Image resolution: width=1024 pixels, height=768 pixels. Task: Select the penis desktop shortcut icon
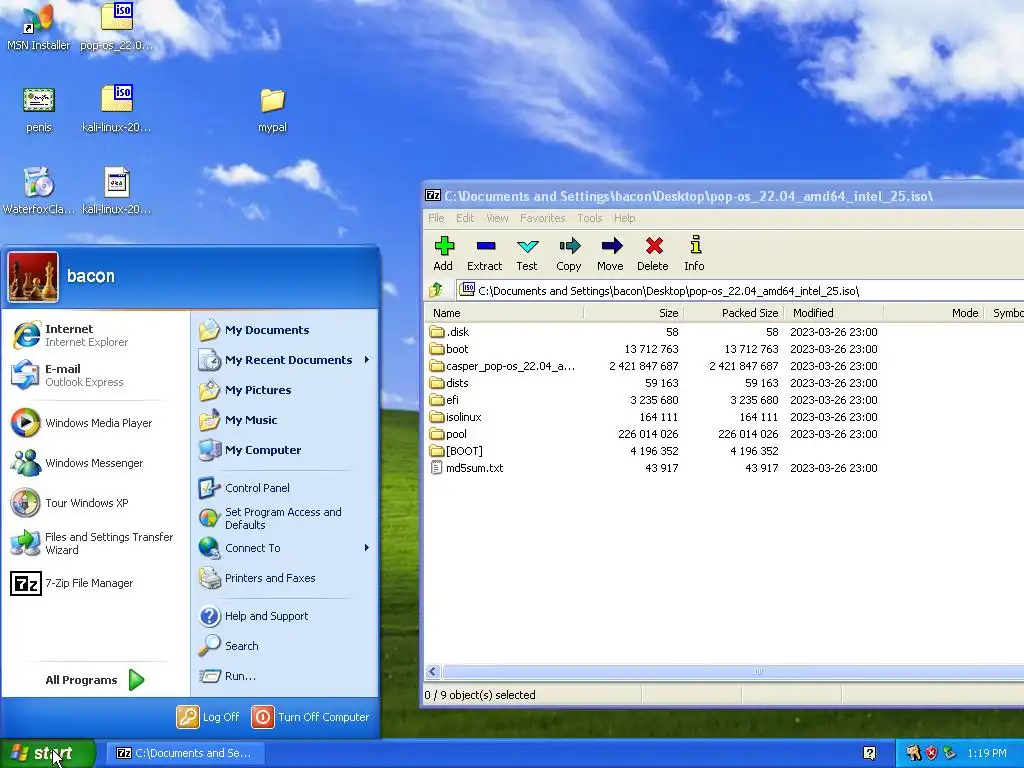[x=39, y=110]
